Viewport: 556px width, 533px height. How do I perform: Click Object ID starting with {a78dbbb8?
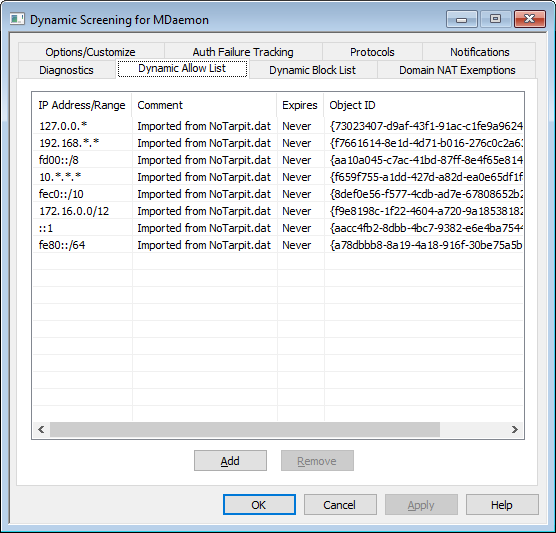pyautogui.click(x=426, y=245)
